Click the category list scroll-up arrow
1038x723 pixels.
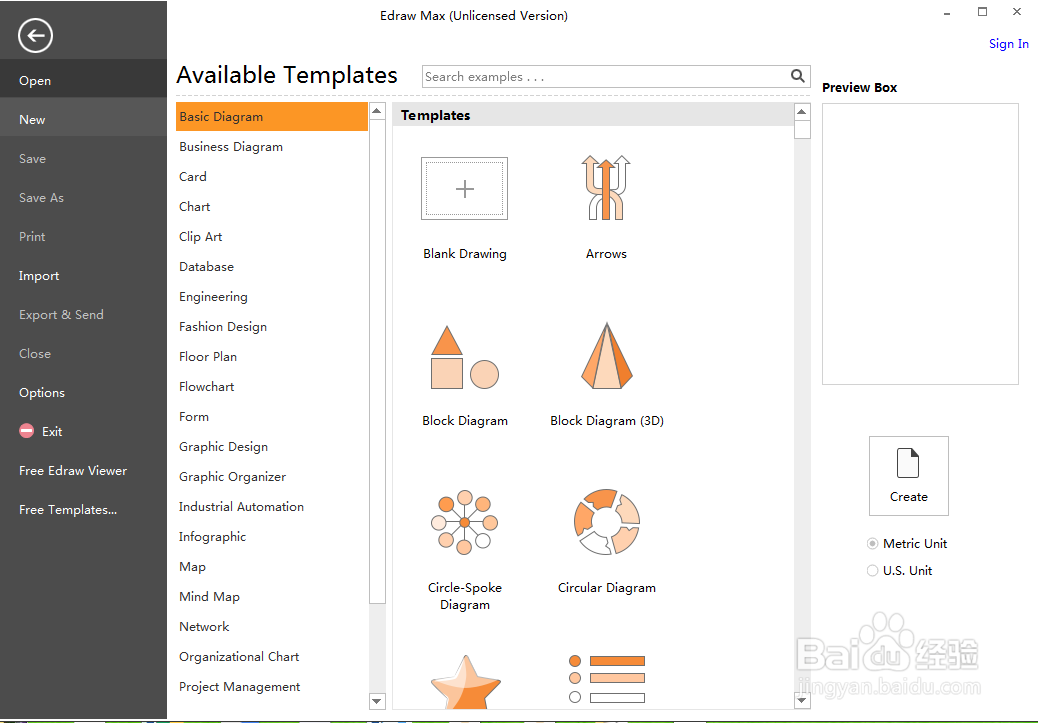(377, 111)
